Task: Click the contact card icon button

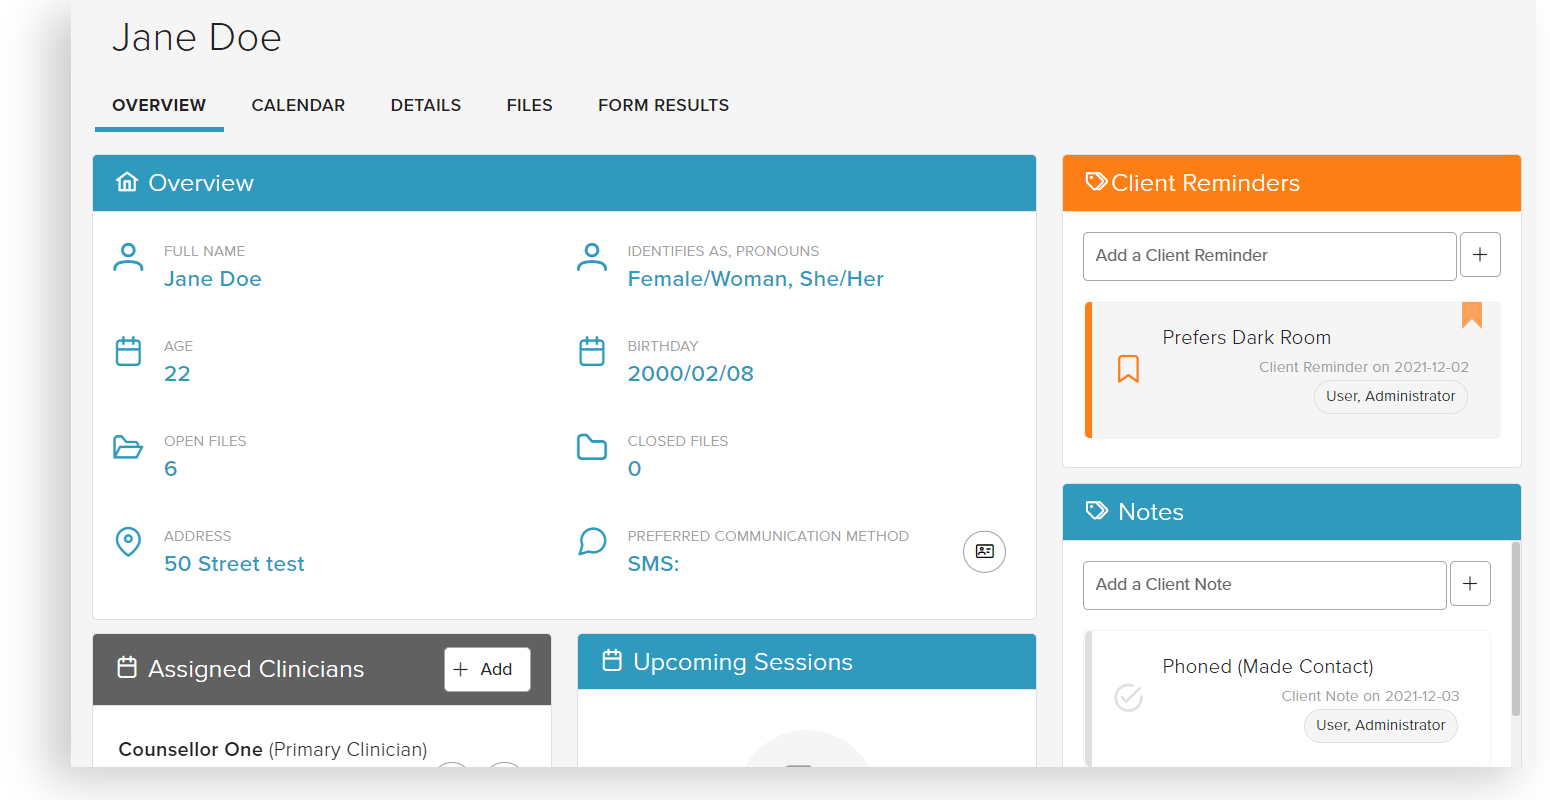Action: point(984,551)
